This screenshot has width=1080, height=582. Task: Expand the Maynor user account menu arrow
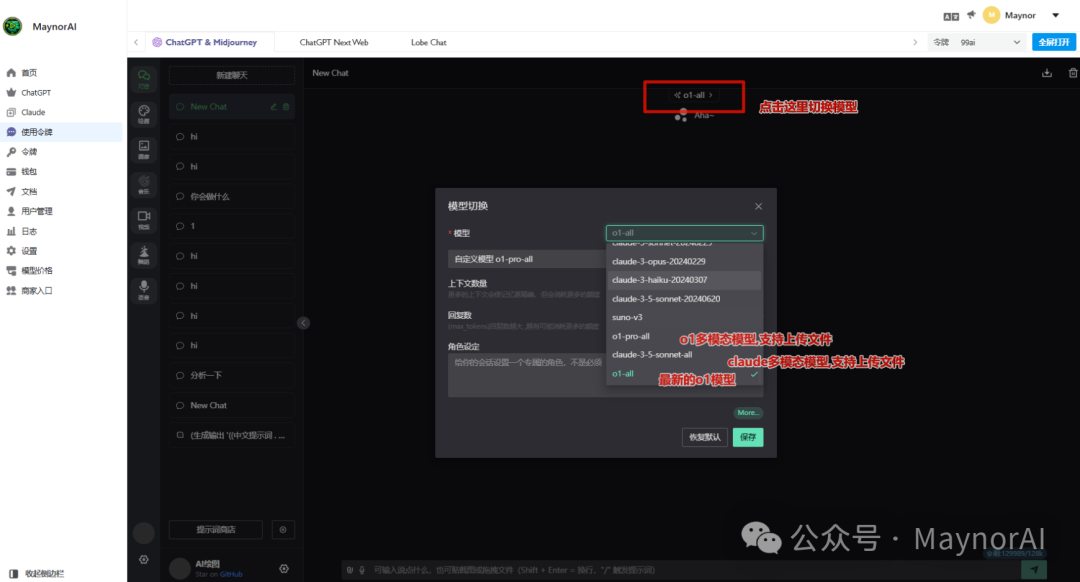pyautogui.click(x=1055, y=15)
